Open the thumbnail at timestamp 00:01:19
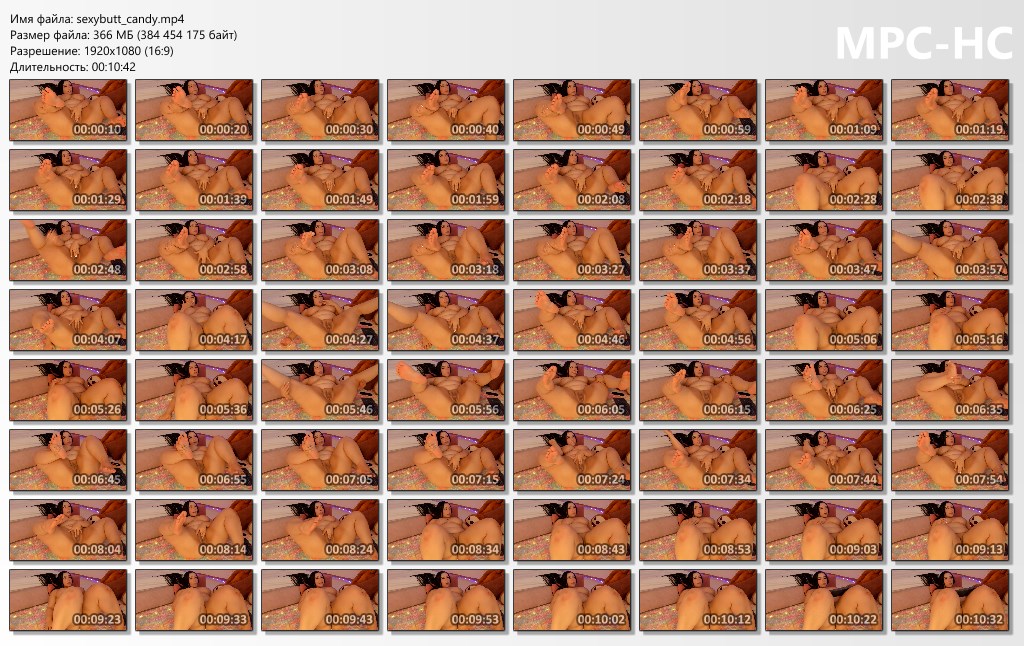This screenshot has height=646, width=1024. tap(950, 110)
